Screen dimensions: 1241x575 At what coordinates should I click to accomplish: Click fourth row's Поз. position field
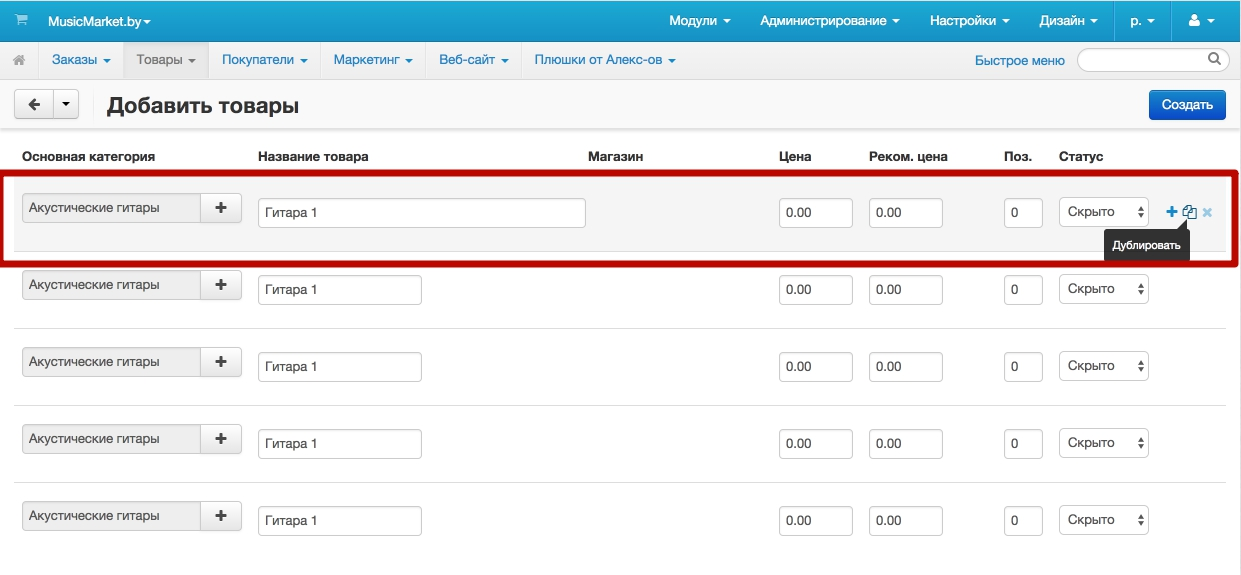[x=1023, y=444]
